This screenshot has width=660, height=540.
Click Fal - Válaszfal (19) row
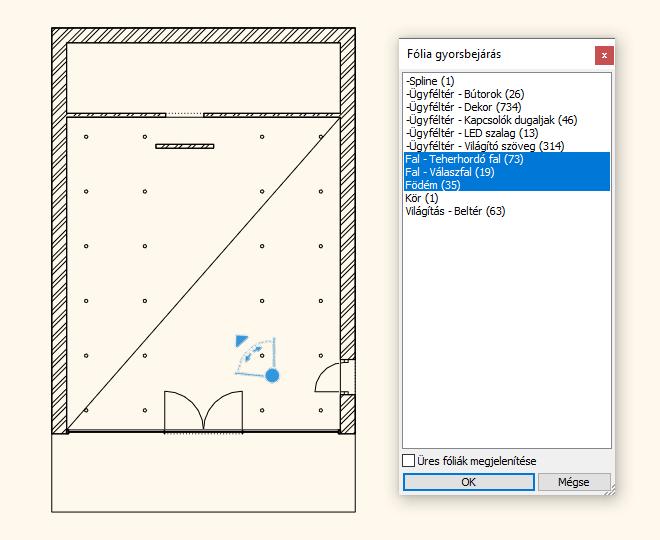tap(507, 172)
